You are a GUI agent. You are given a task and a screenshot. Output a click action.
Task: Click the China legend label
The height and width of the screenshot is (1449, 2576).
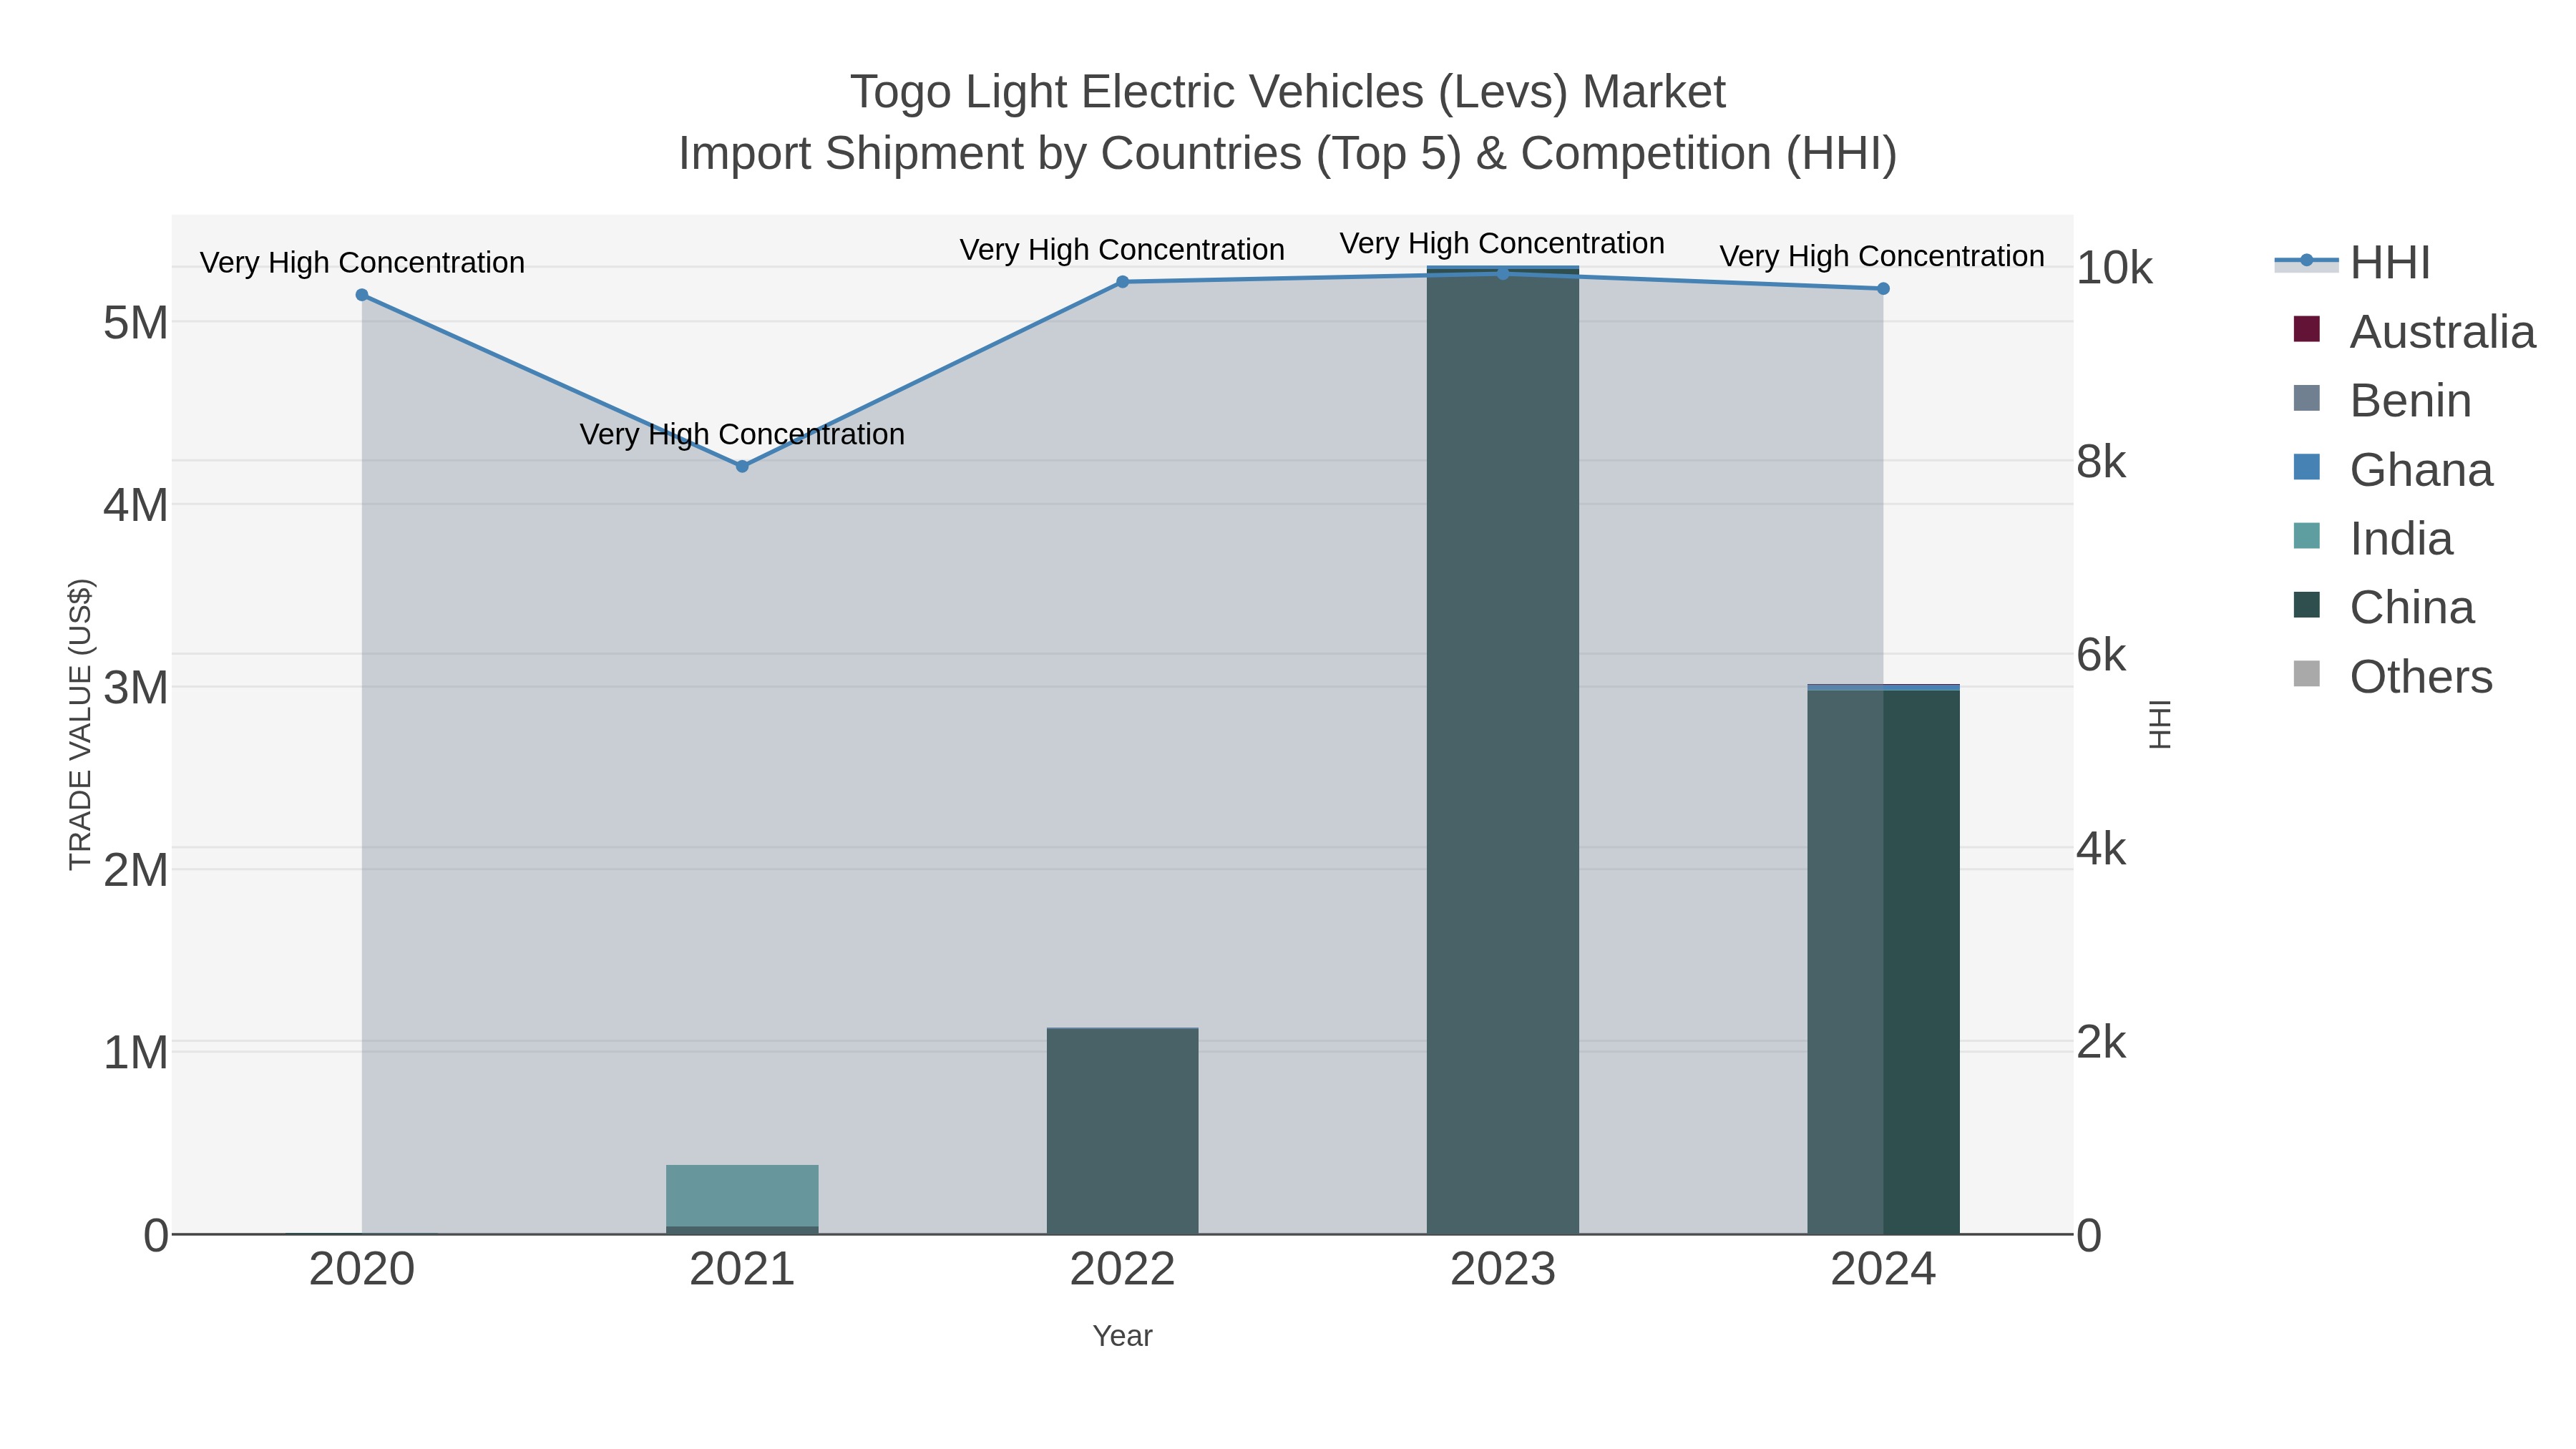pos(2412,608)
